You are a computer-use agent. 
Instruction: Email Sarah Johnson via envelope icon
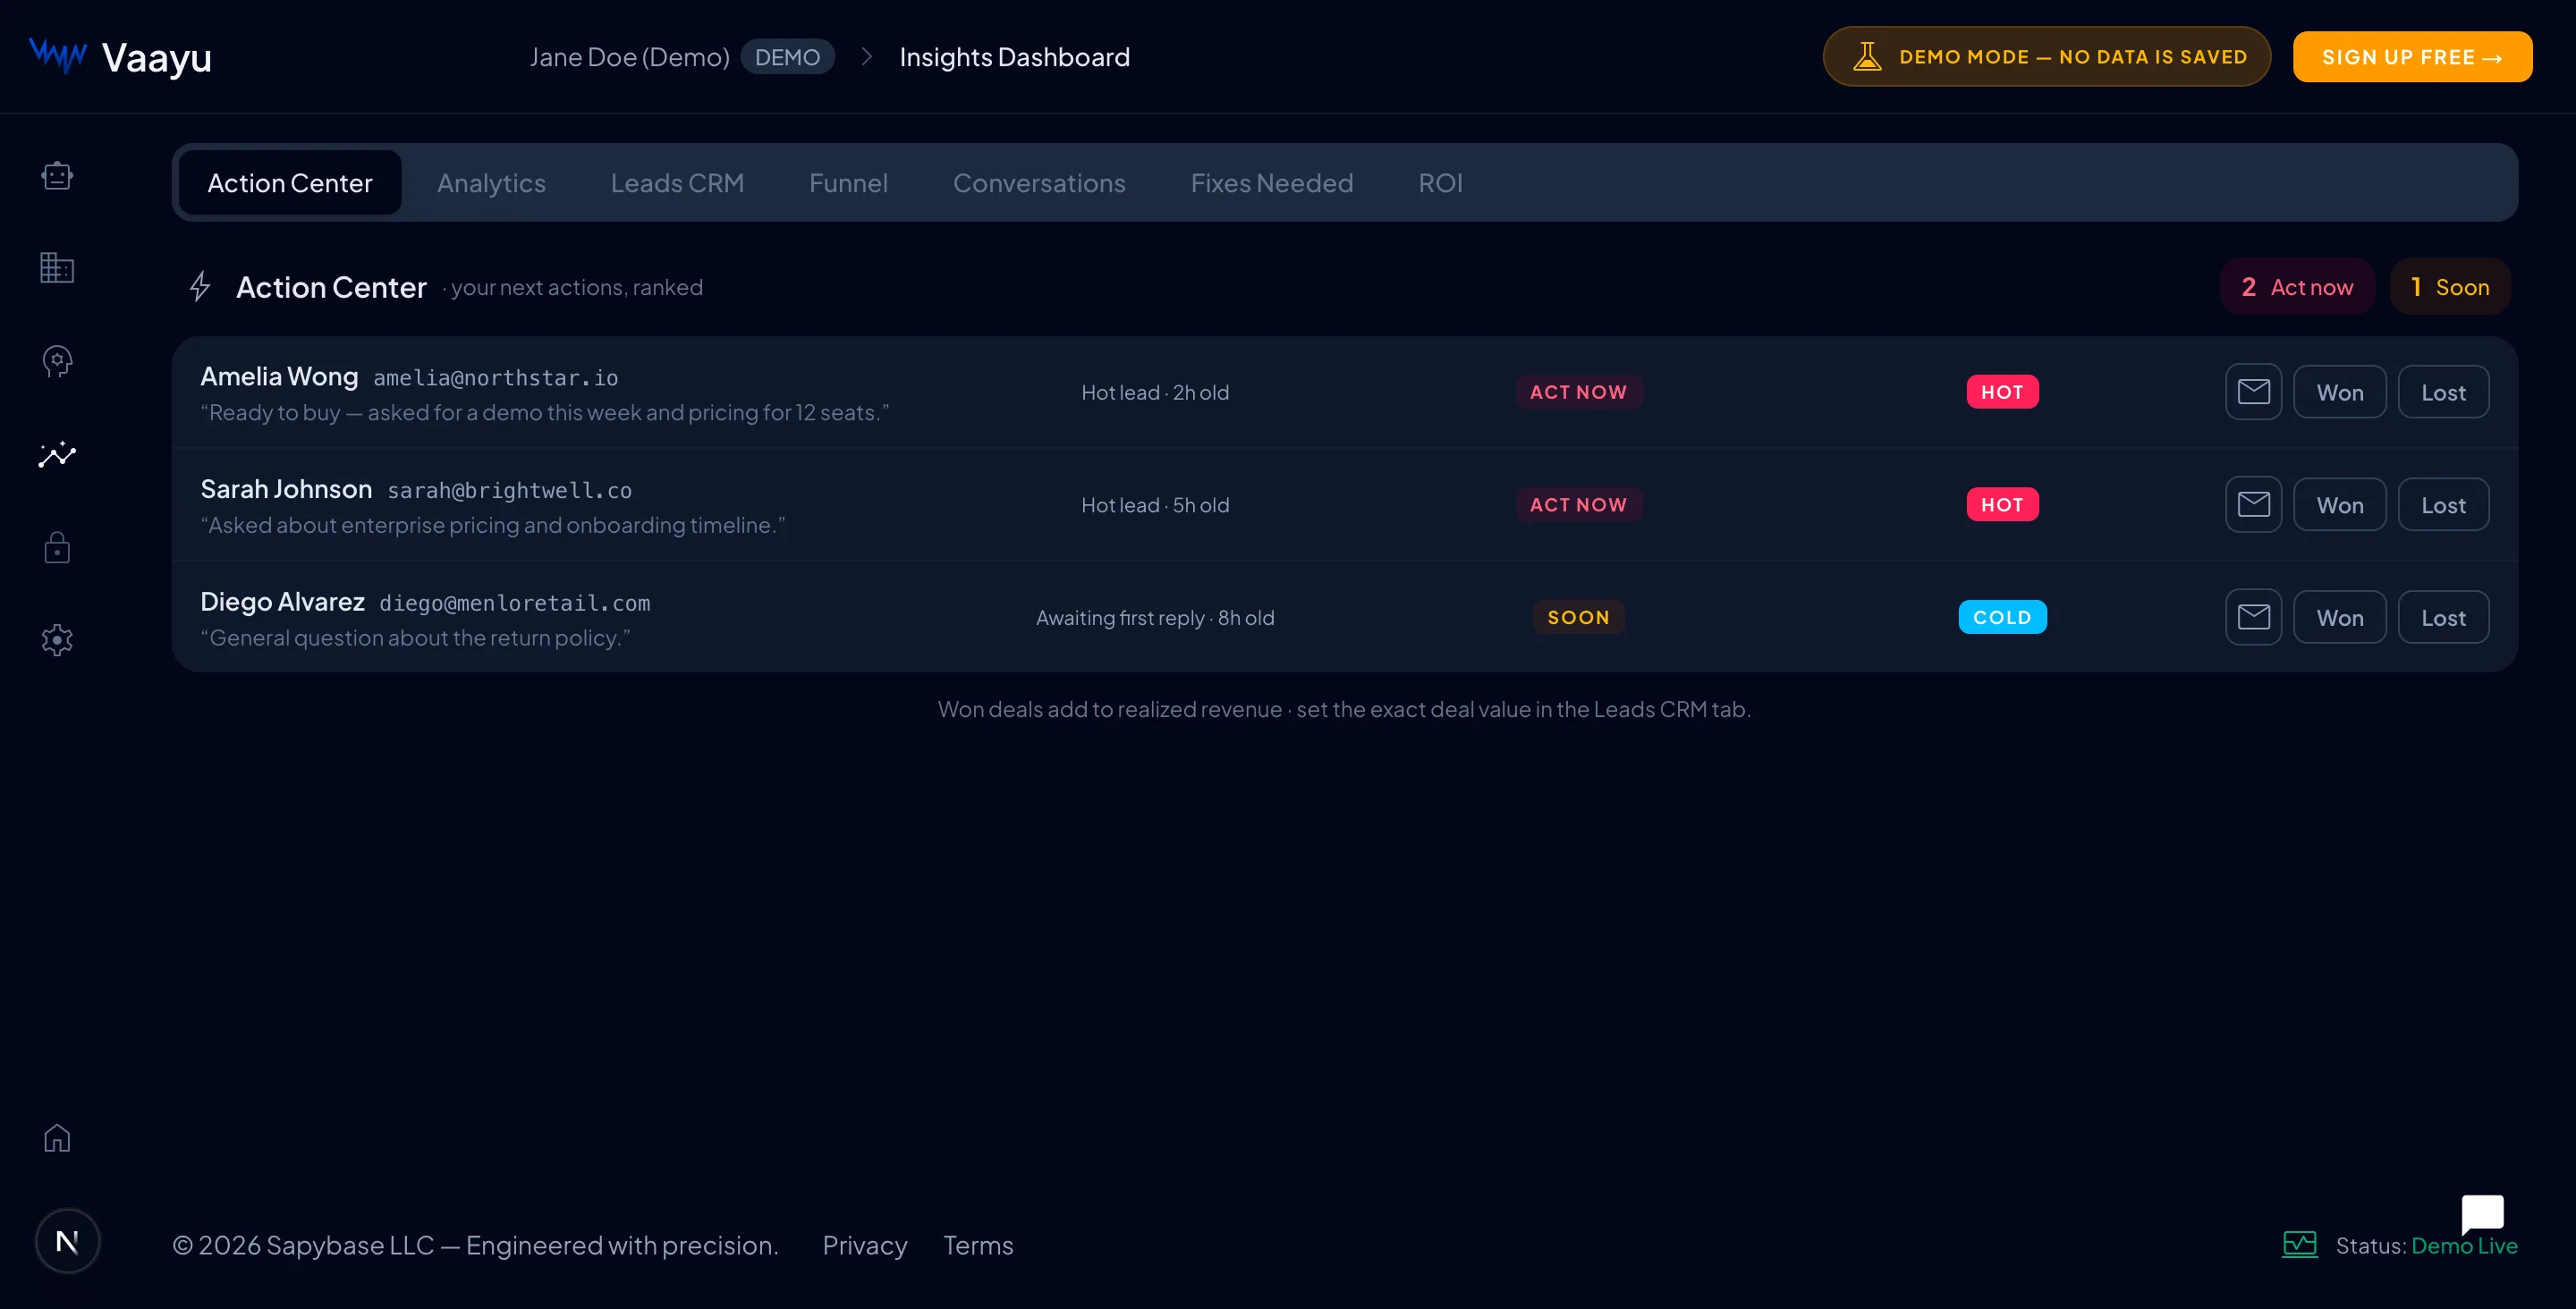coord(2253,505)
